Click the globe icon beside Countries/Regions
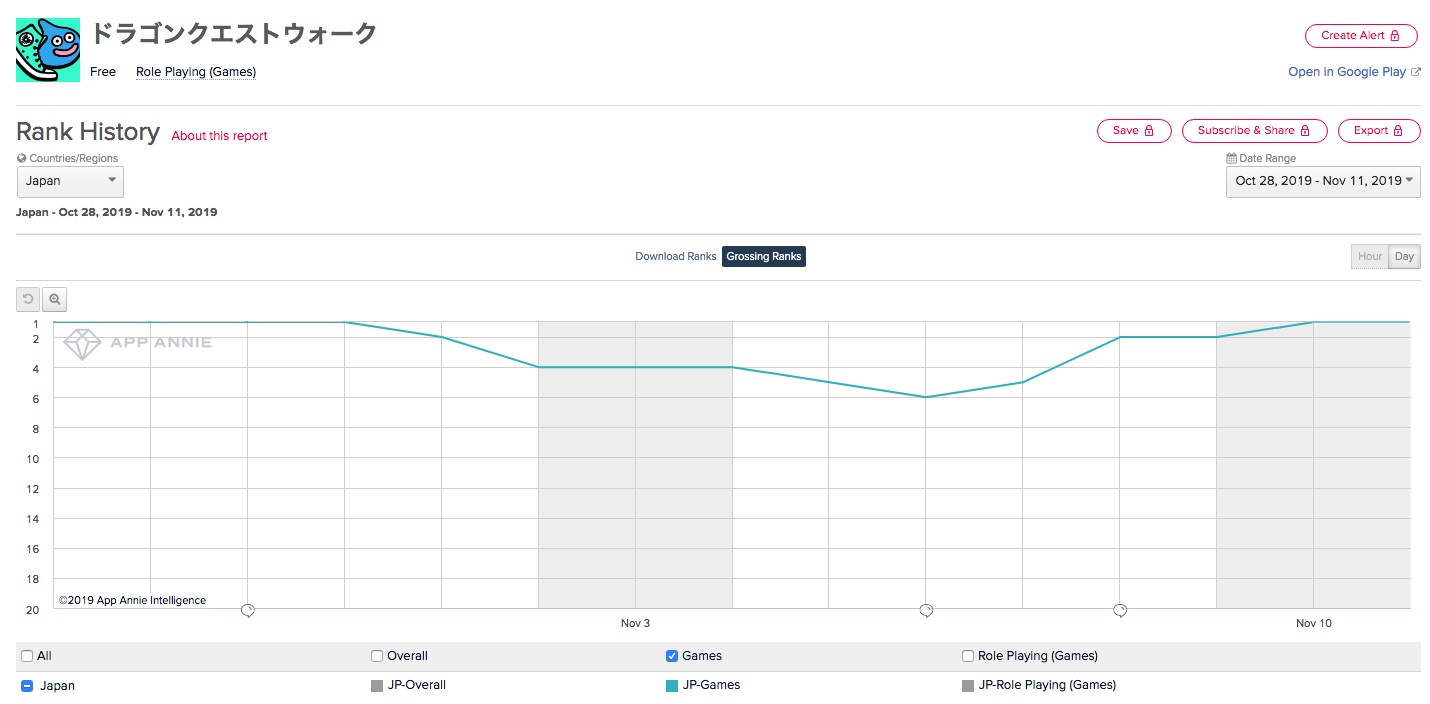 tap(21, 158)
